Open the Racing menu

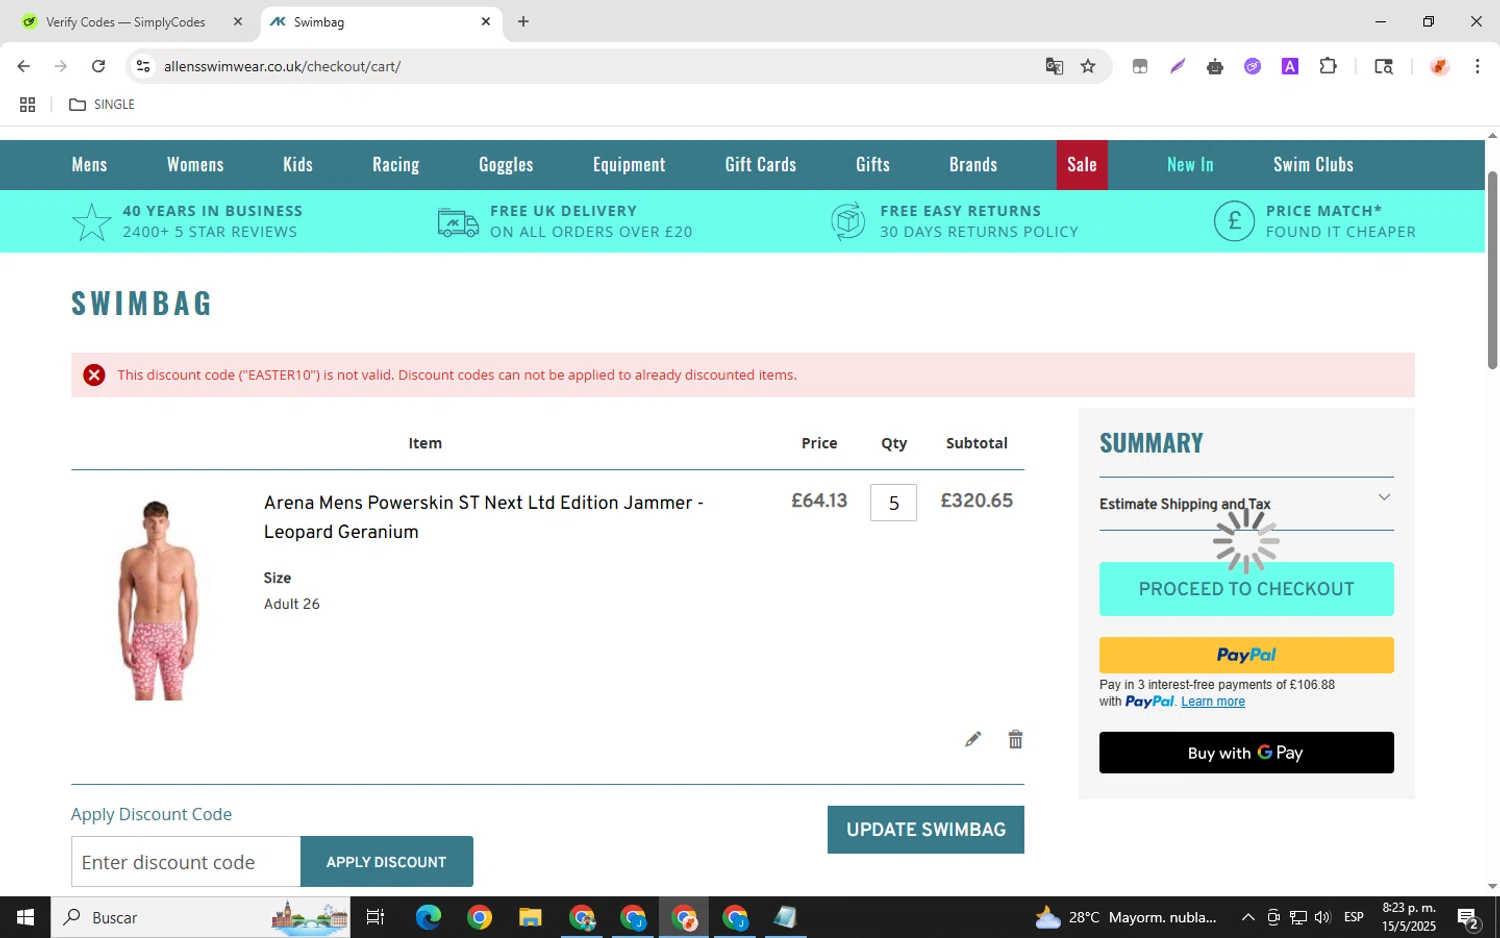[x=396, y=165]
